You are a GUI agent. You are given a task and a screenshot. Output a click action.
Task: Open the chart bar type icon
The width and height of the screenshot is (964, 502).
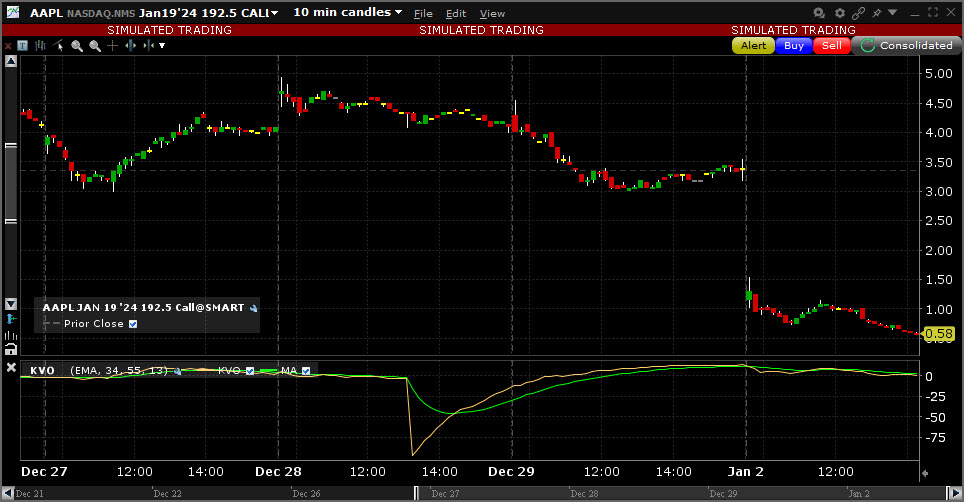[x=41, y=45]
